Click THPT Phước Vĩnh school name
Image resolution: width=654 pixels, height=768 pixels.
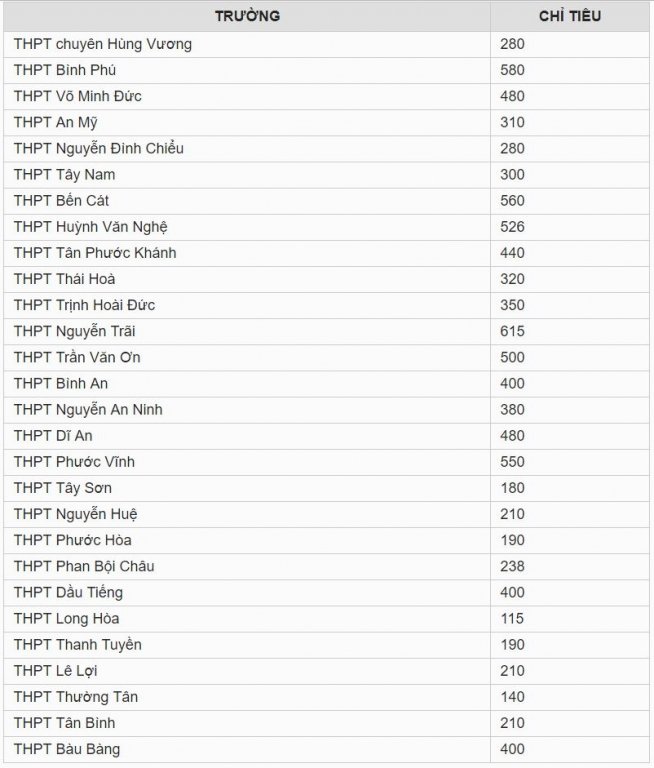pos(74,462)
